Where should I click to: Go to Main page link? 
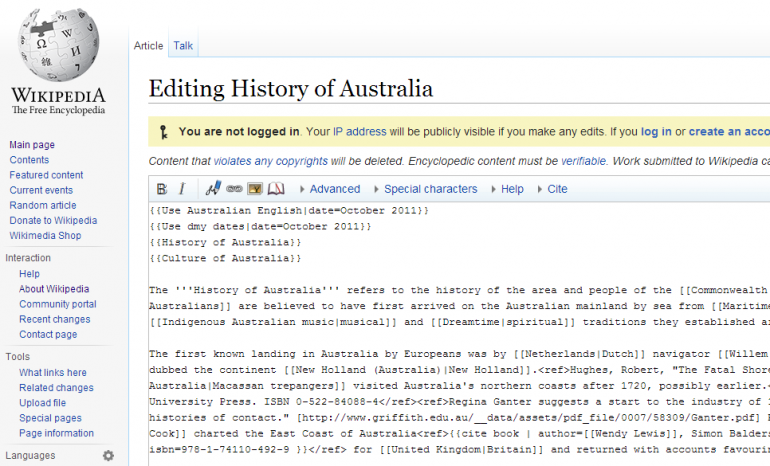32,145
